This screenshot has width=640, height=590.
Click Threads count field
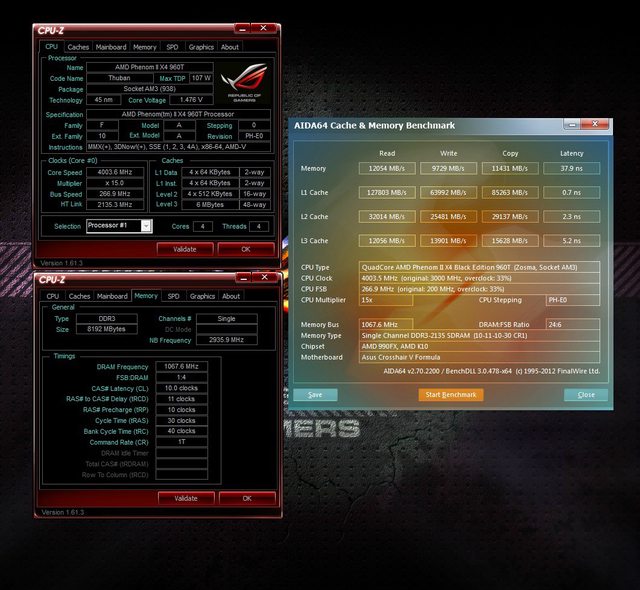(258, 226)
